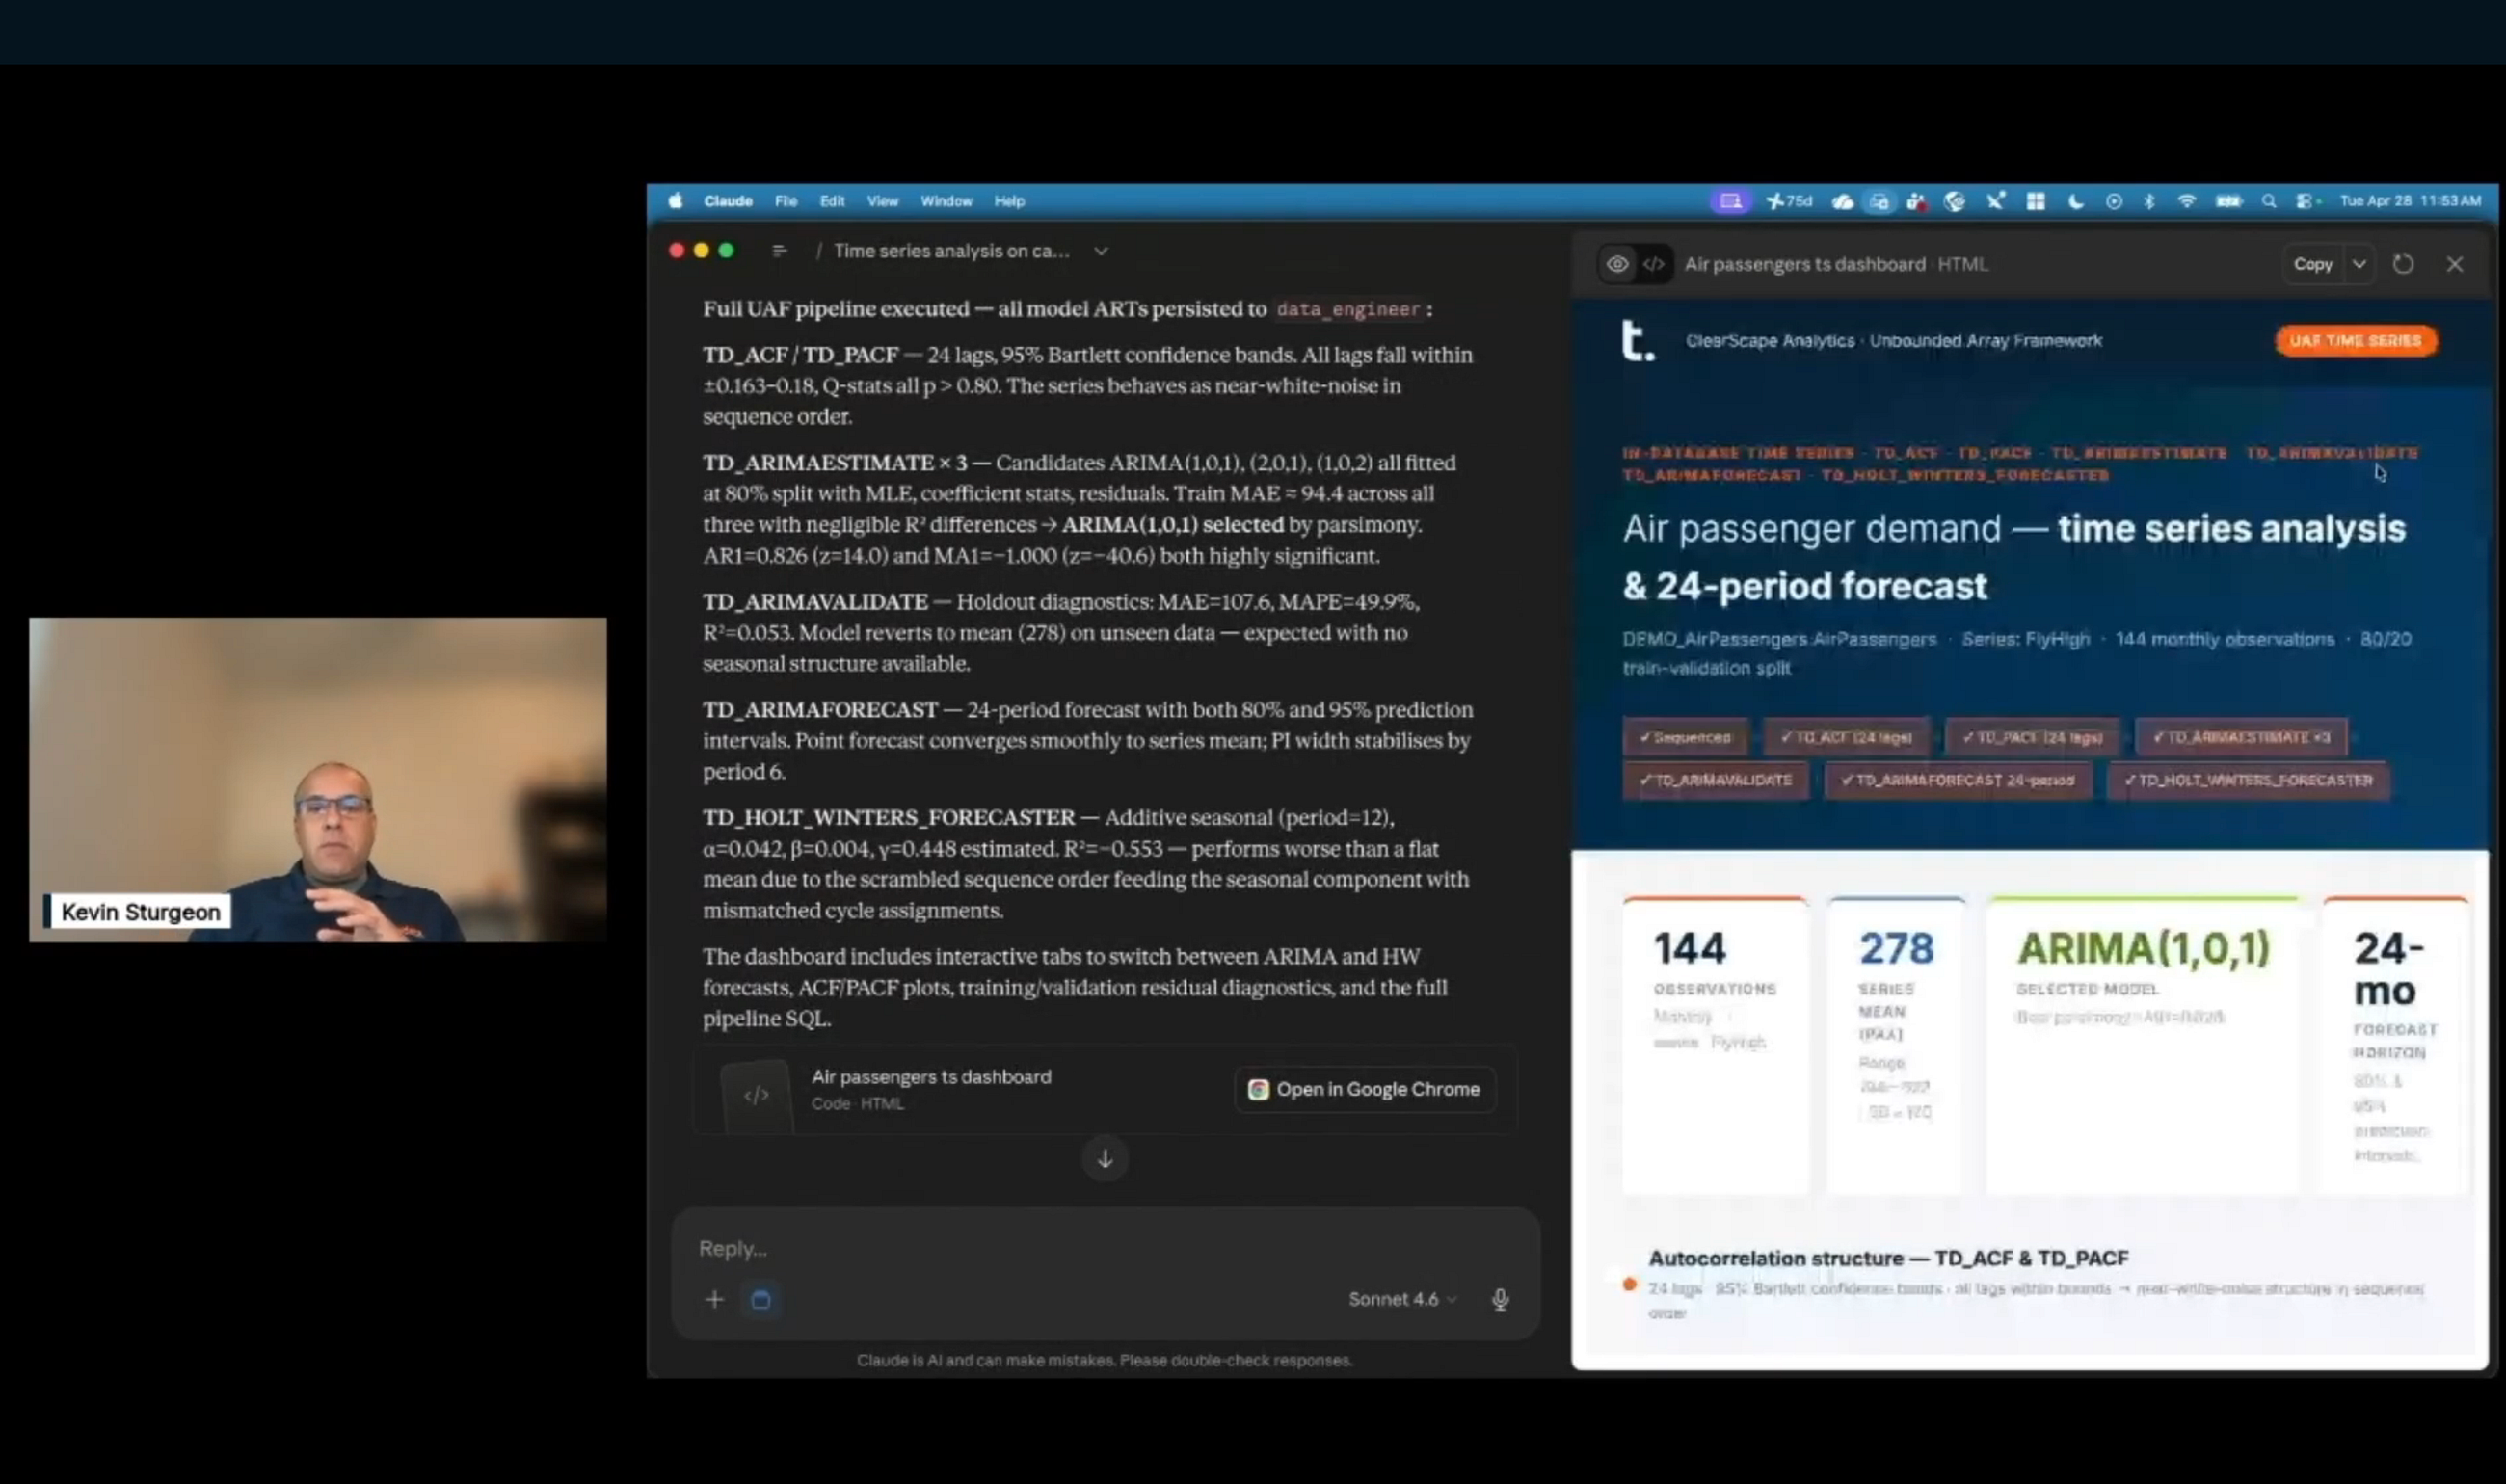2506x1484 pixels.
Task: Toggle the Claude sidebar icon
Action: tap(779, 251)
